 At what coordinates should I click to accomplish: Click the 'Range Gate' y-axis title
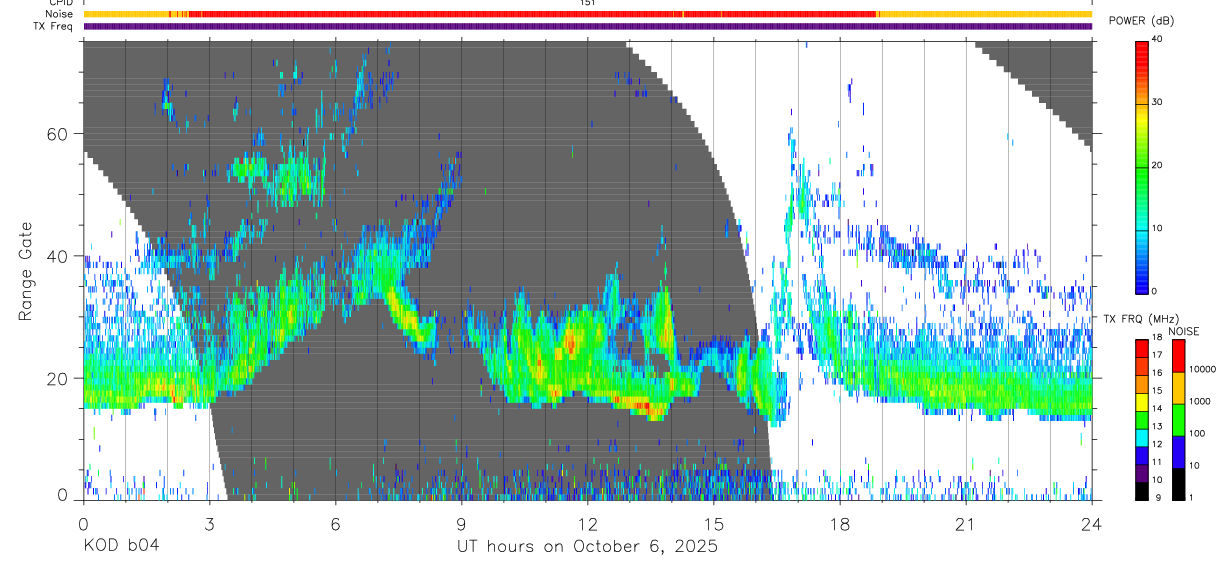click(26, 272)
